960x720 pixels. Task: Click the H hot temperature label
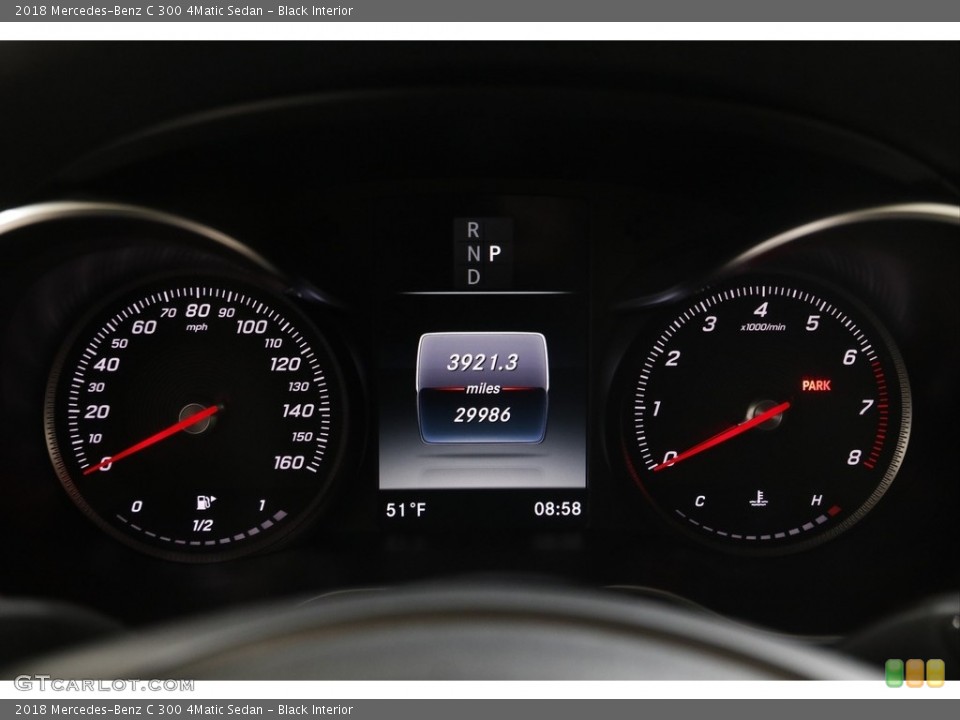816,500
